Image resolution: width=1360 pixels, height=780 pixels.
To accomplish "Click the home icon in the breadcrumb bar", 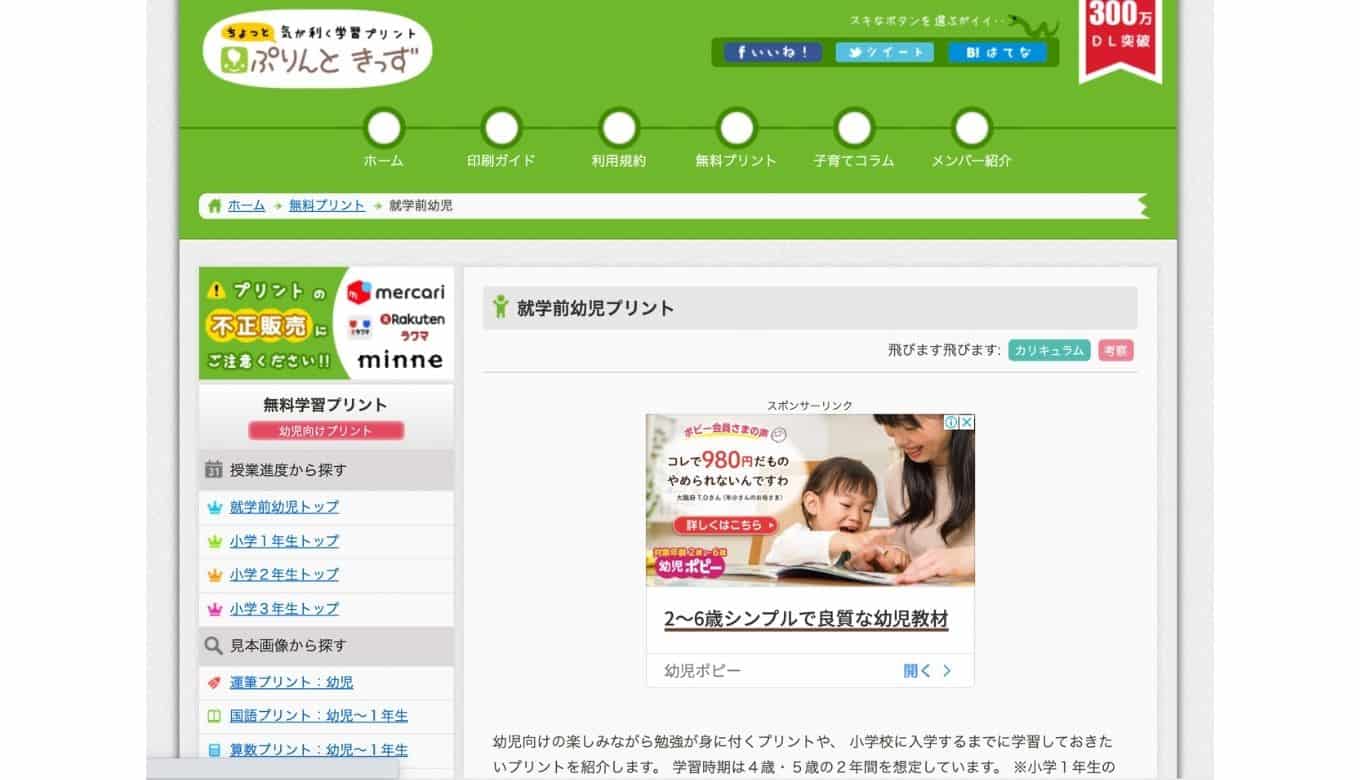I will tap(215, 205).
